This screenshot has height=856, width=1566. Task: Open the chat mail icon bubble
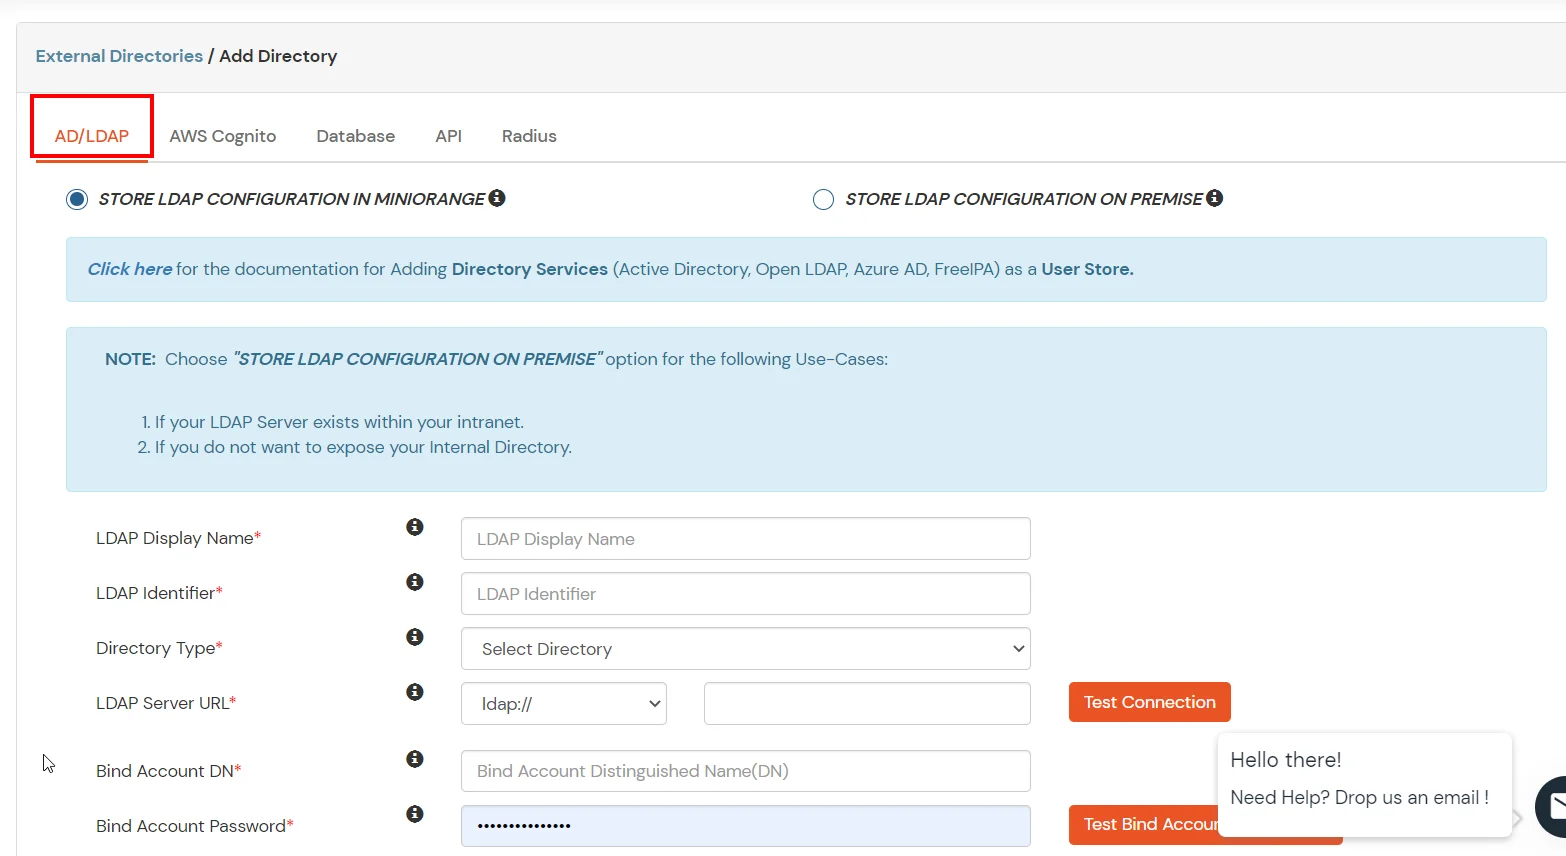pos(1552,806)
